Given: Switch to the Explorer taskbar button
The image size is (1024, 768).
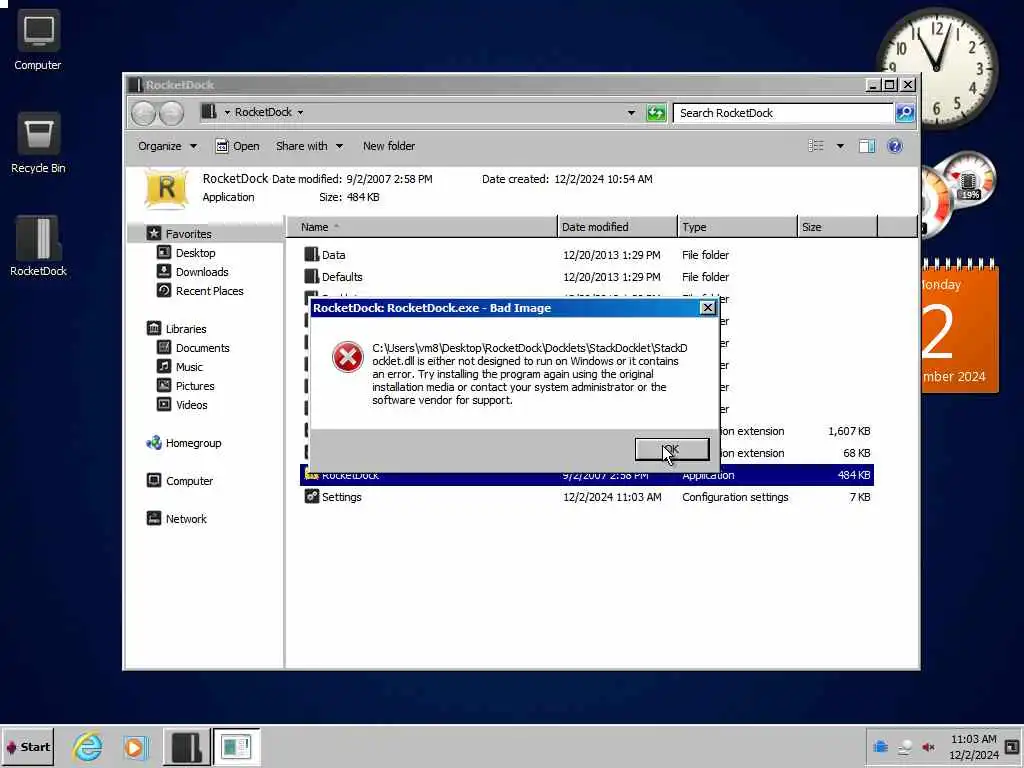Looking at the screenshot, I should 187,747.
